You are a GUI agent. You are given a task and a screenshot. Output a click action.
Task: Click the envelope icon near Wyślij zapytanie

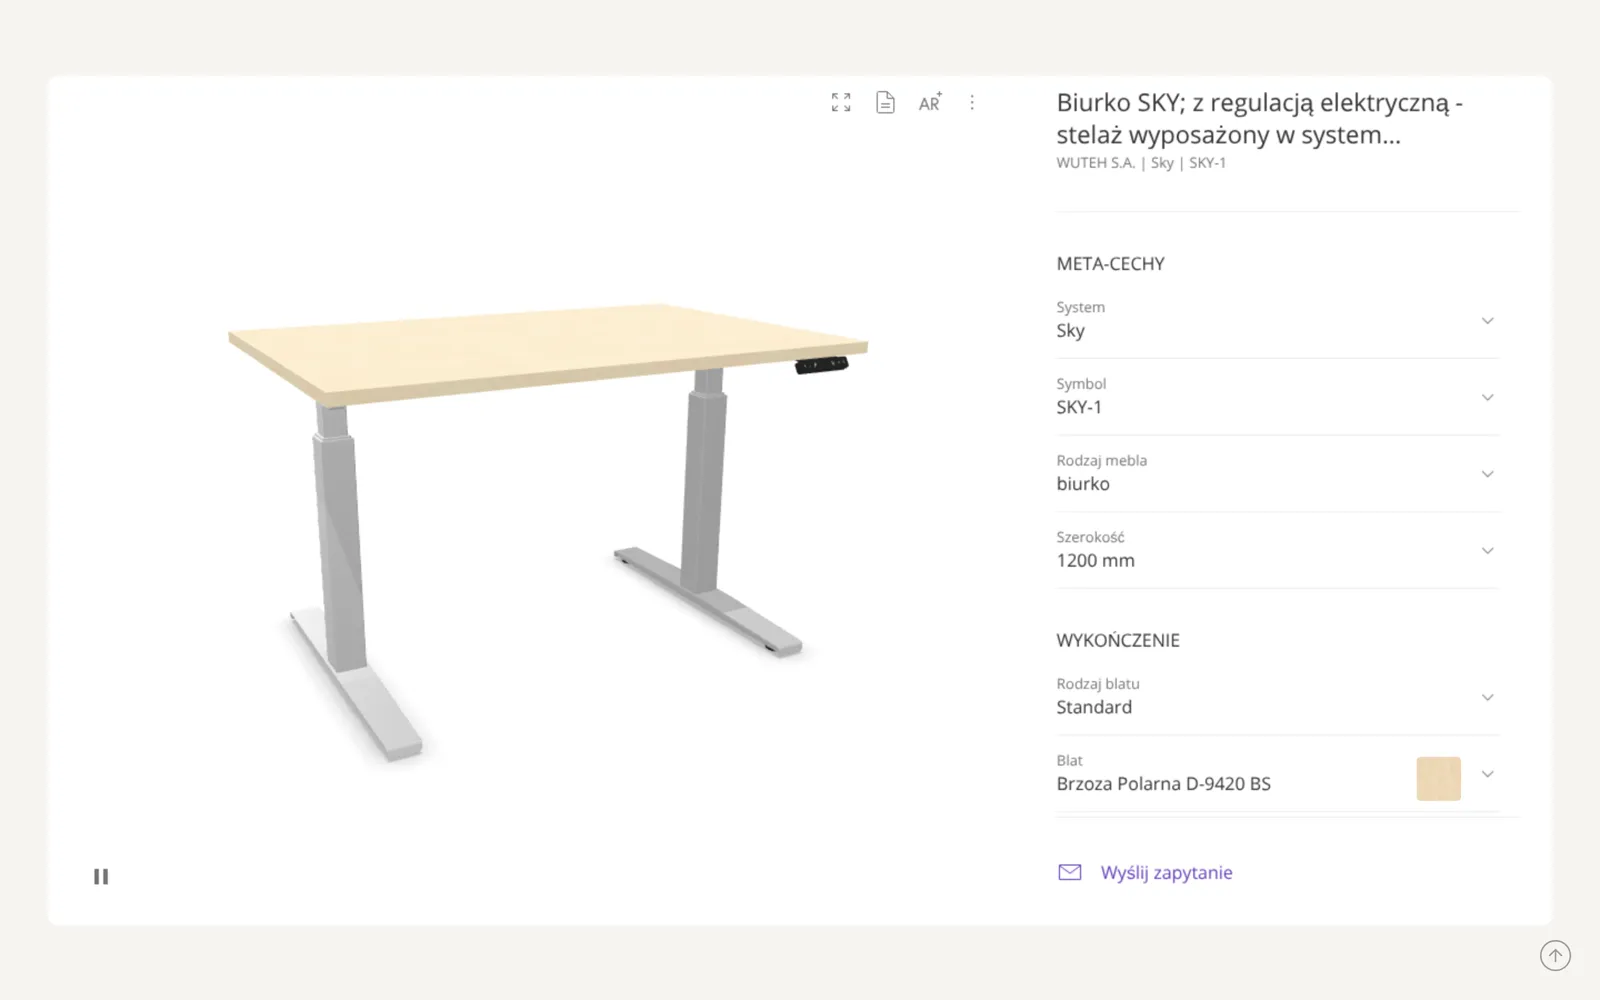coord(1070,872)
